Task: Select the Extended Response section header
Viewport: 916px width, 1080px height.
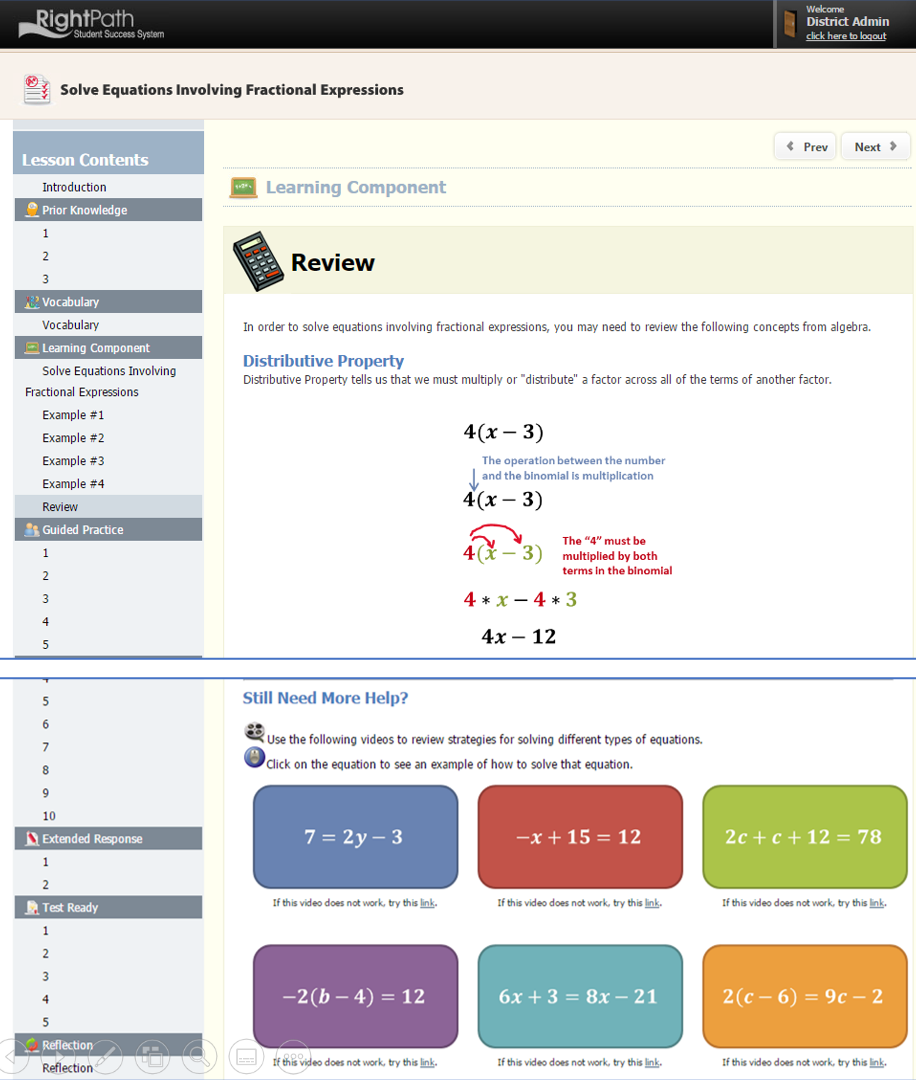Action: pos(108,838)
